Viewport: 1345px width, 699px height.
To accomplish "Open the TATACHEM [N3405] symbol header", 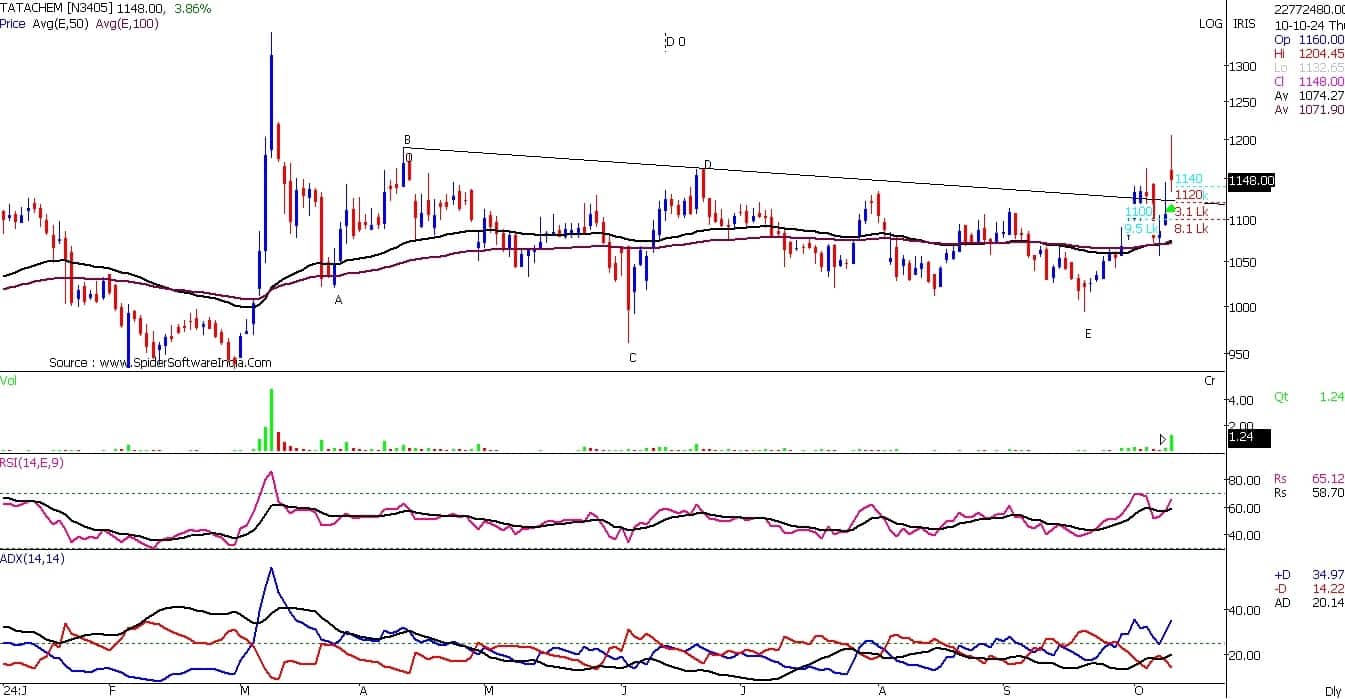I will (56, 9).
